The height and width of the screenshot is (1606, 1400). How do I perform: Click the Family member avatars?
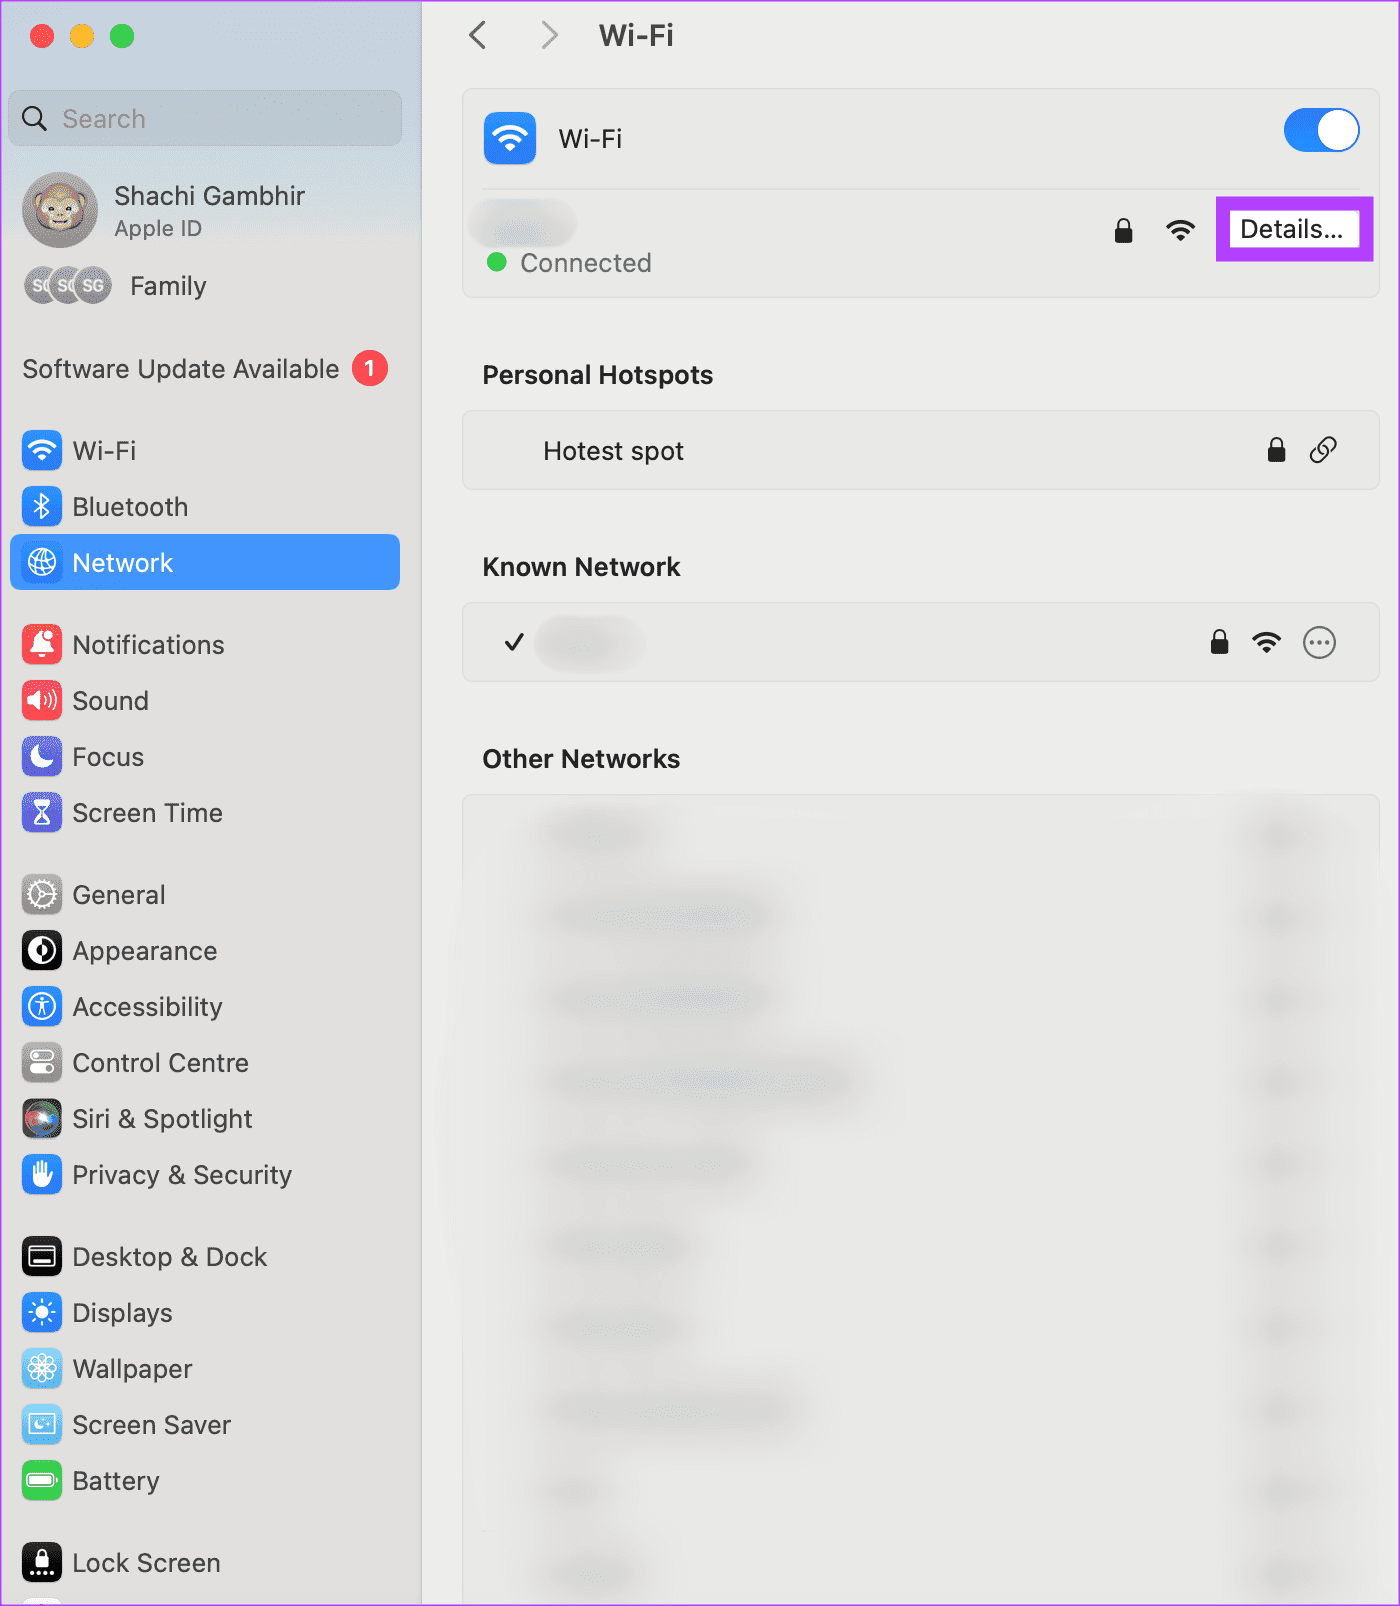click(68, 285)
